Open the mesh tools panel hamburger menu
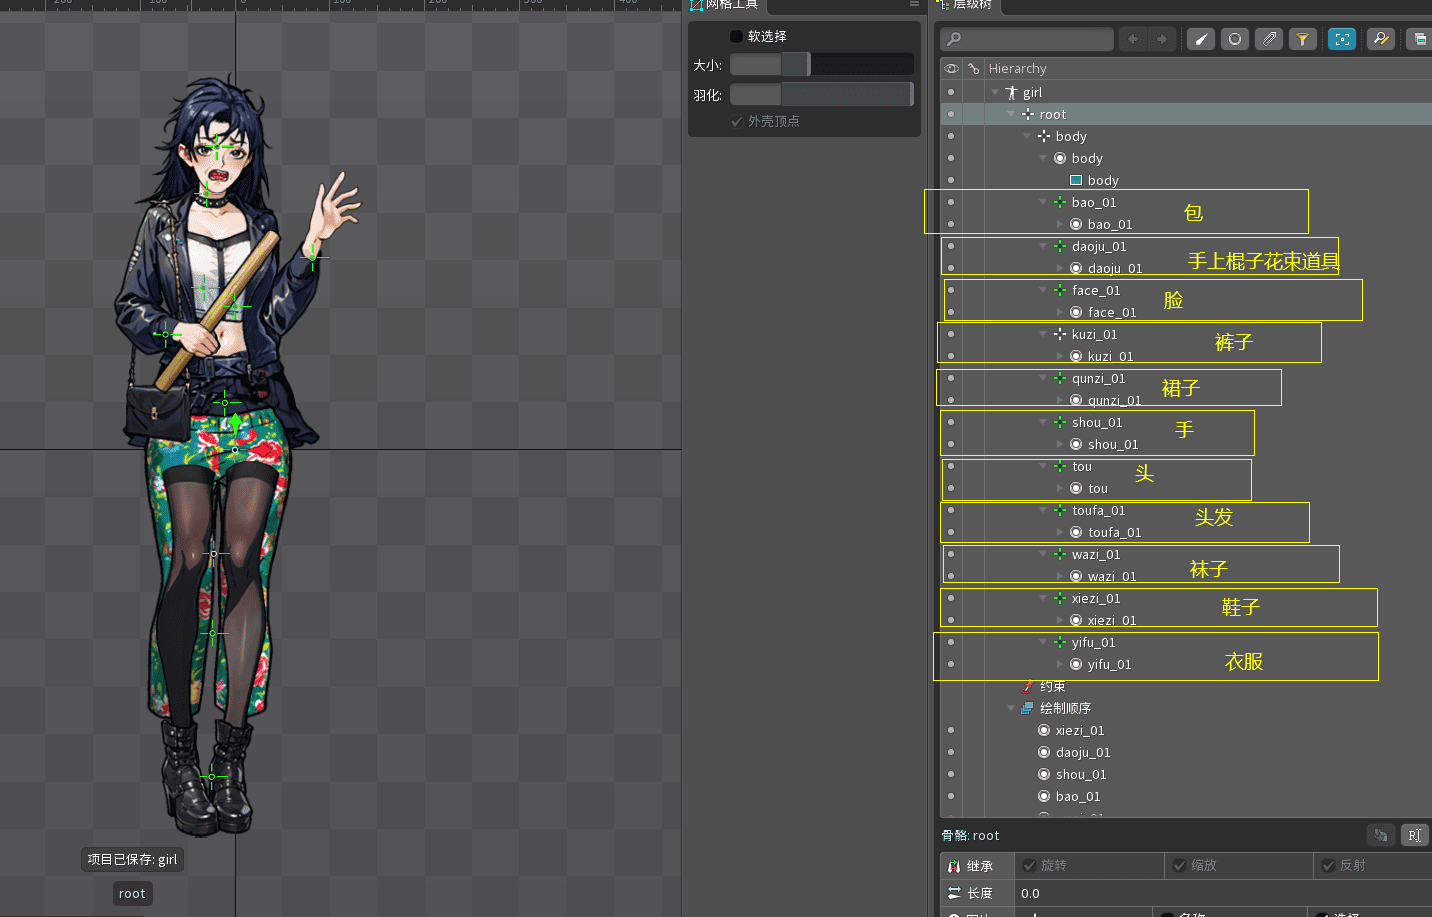1432x917 pixels. [913, 5]
